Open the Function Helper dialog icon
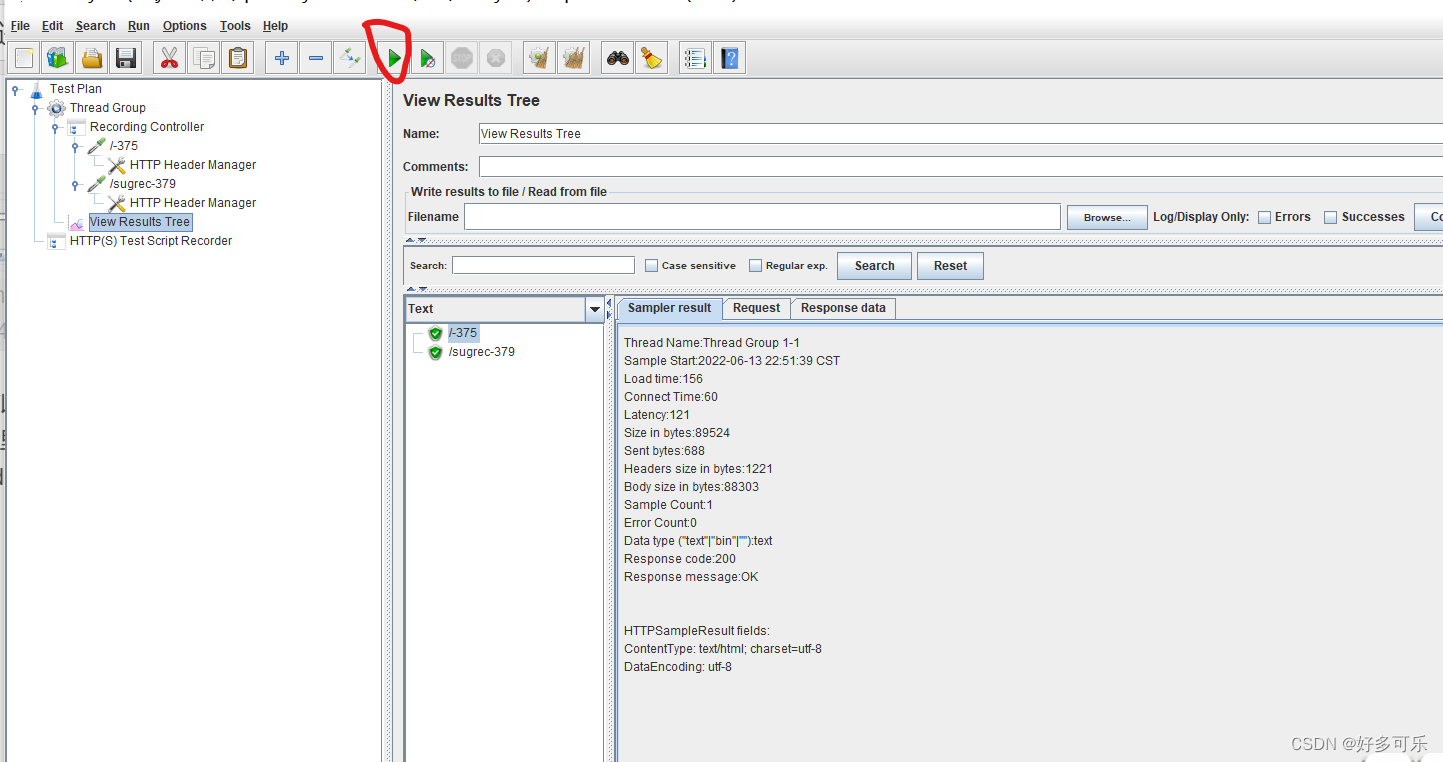Viewport: 1443px width, 762px height. [695, 58]
